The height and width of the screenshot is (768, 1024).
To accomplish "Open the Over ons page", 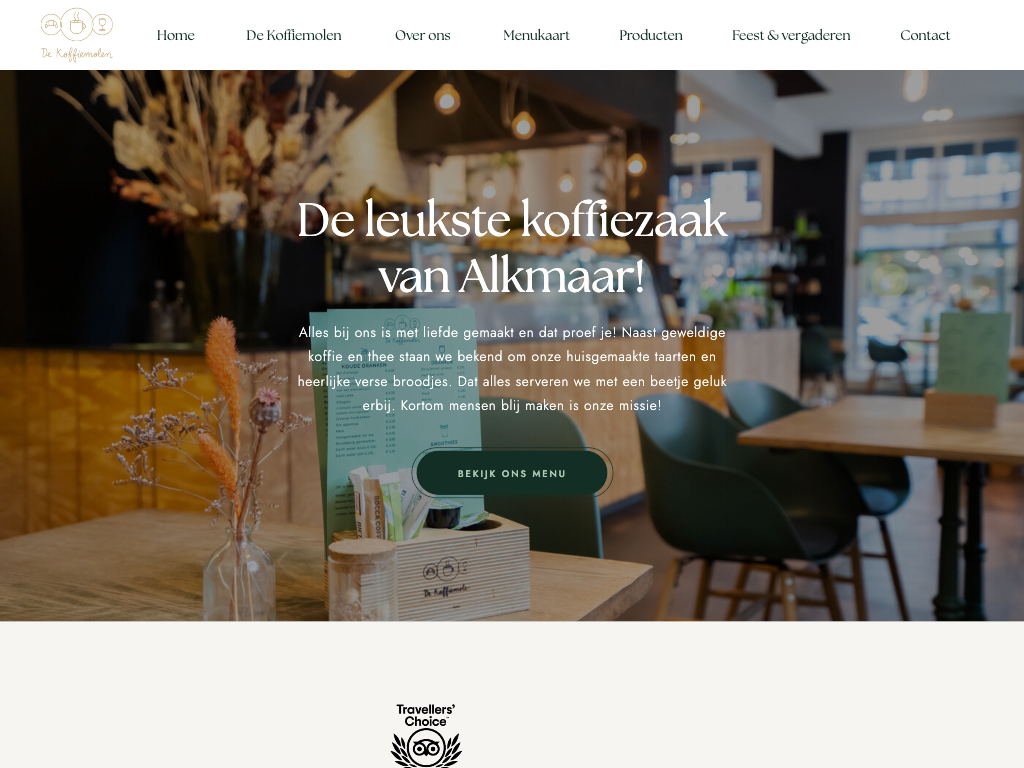I will (x=423, y=35).
